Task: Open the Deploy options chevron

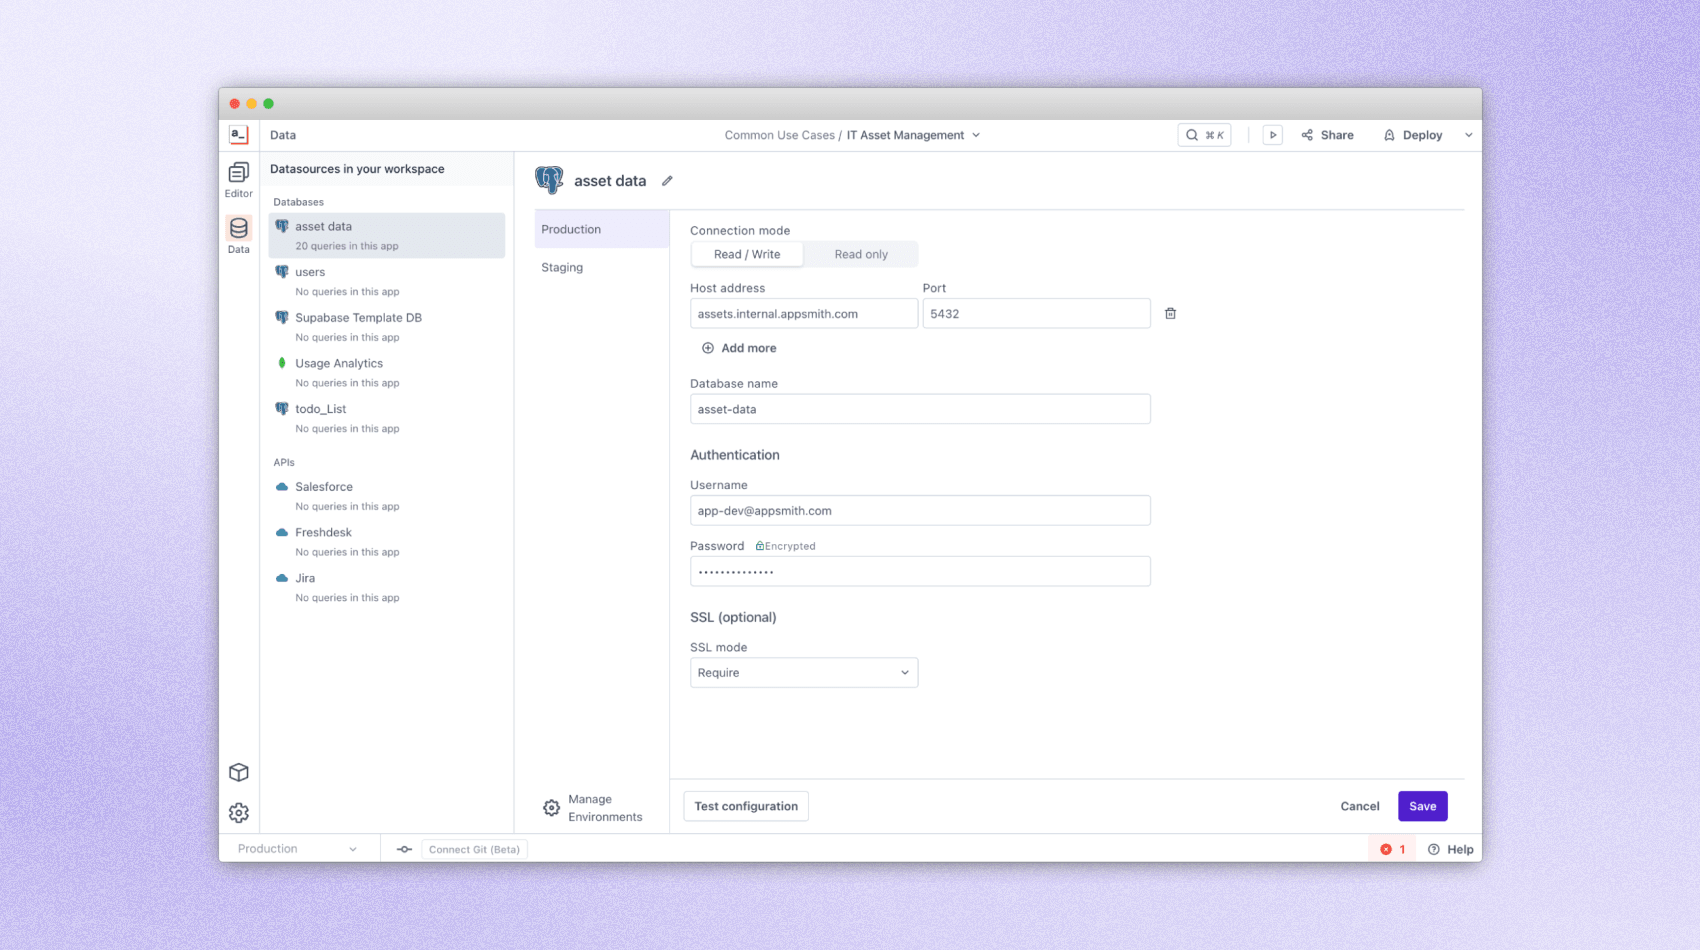Action: [1467, 134]
